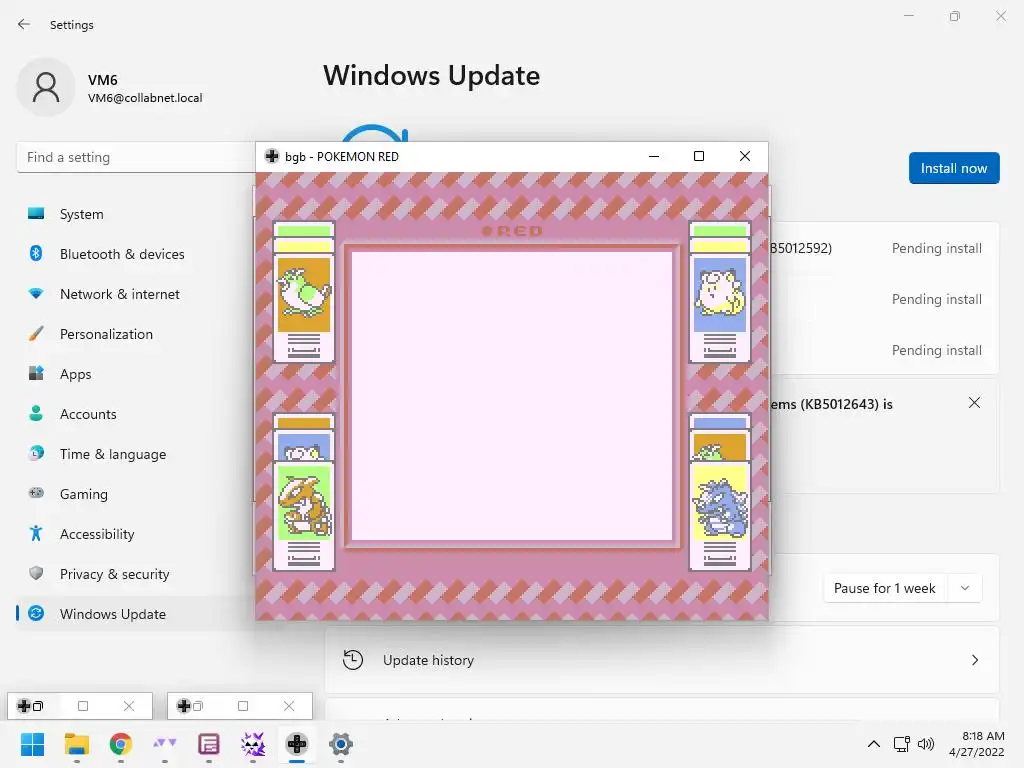Open the purple notes app in the taskbar
Screen dimensions: 1024x768
coord(208,744)
